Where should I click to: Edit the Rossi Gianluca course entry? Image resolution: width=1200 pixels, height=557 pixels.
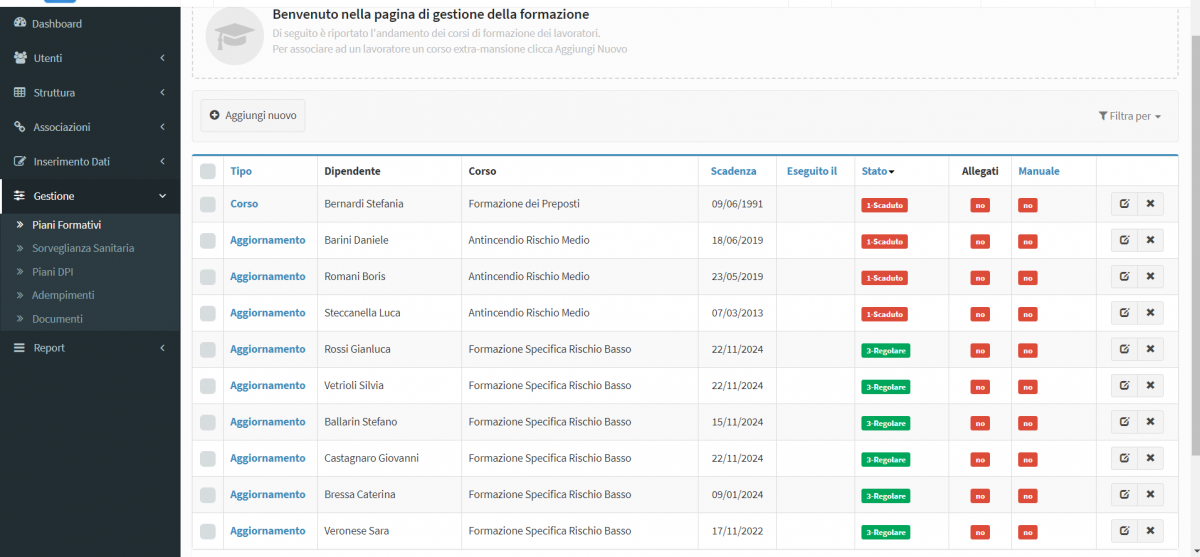(x=1124, y=349)
